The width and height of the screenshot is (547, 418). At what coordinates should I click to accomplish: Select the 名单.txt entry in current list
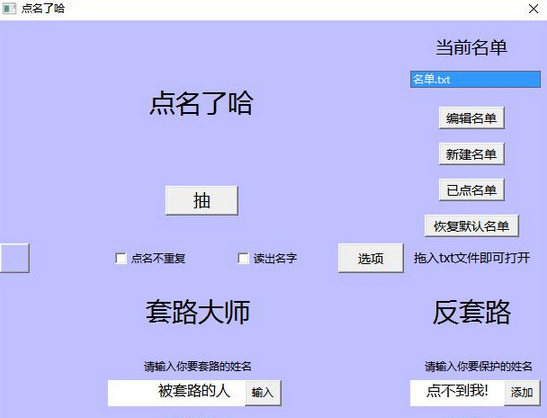(x=475, y=80)
